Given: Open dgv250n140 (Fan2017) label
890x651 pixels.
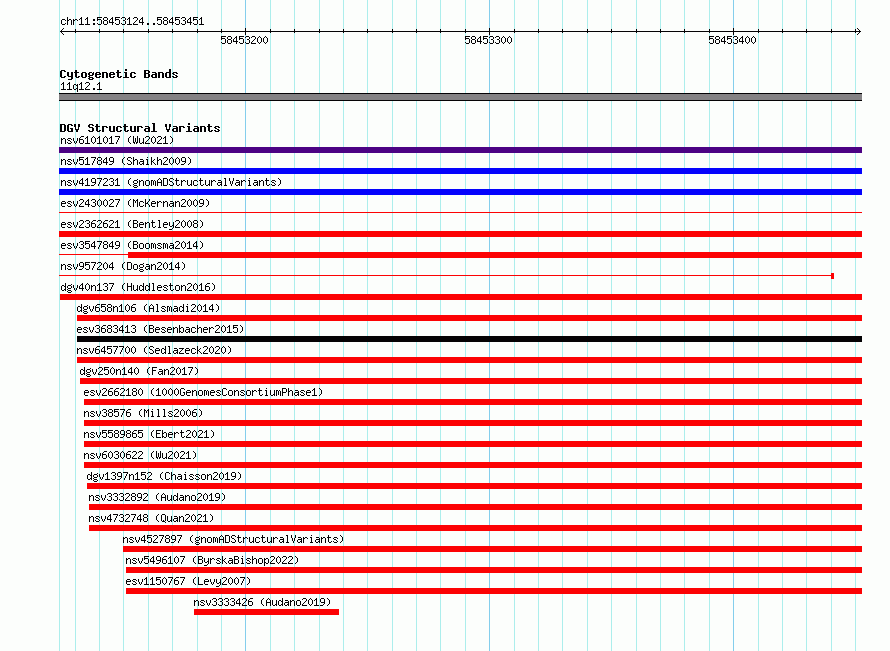Looking at the screenshot, I should [139, 371].
